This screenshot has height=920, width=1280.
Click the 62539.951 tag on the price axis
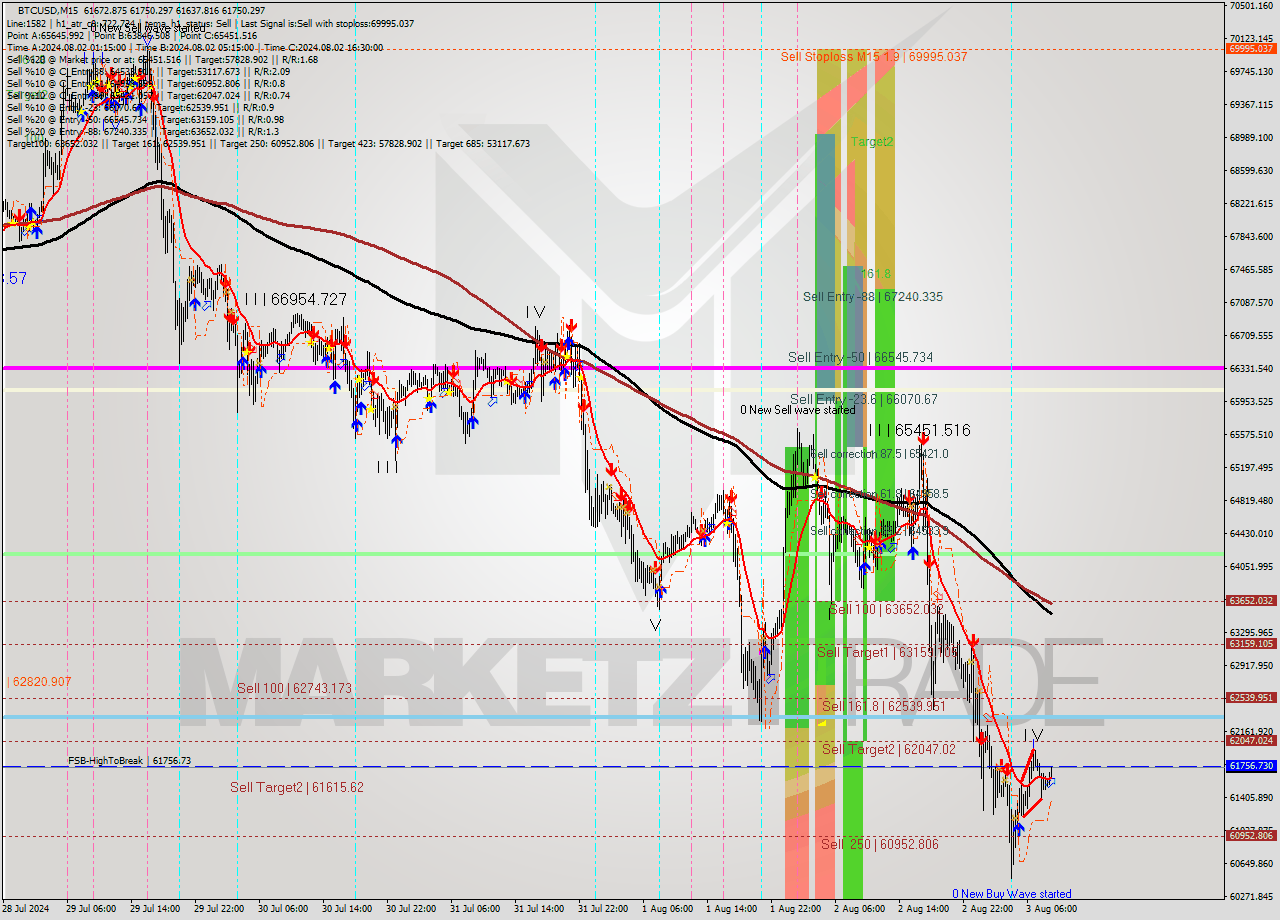[1251, 698]
